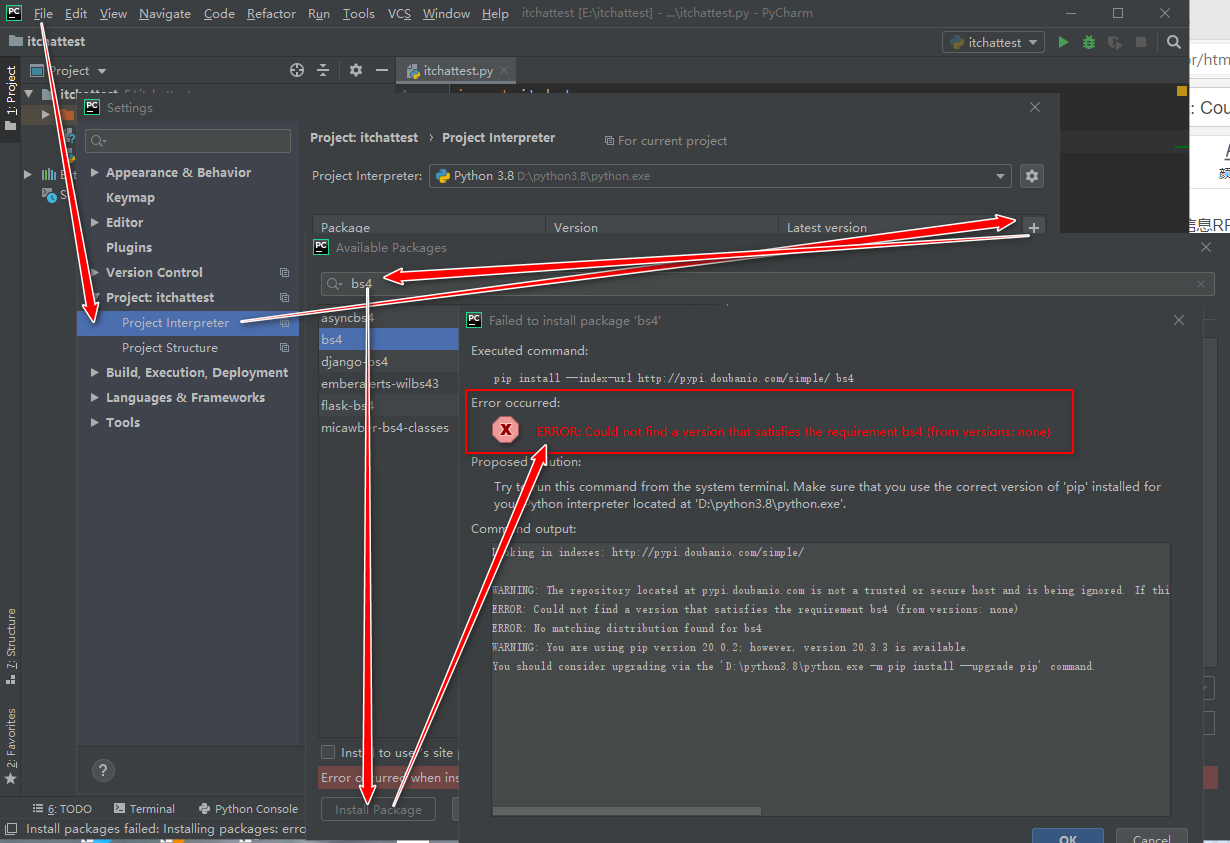The image size is (1230, 843).
Task: Open the 1: Project side tool window
Action: (x=11, y=98)
